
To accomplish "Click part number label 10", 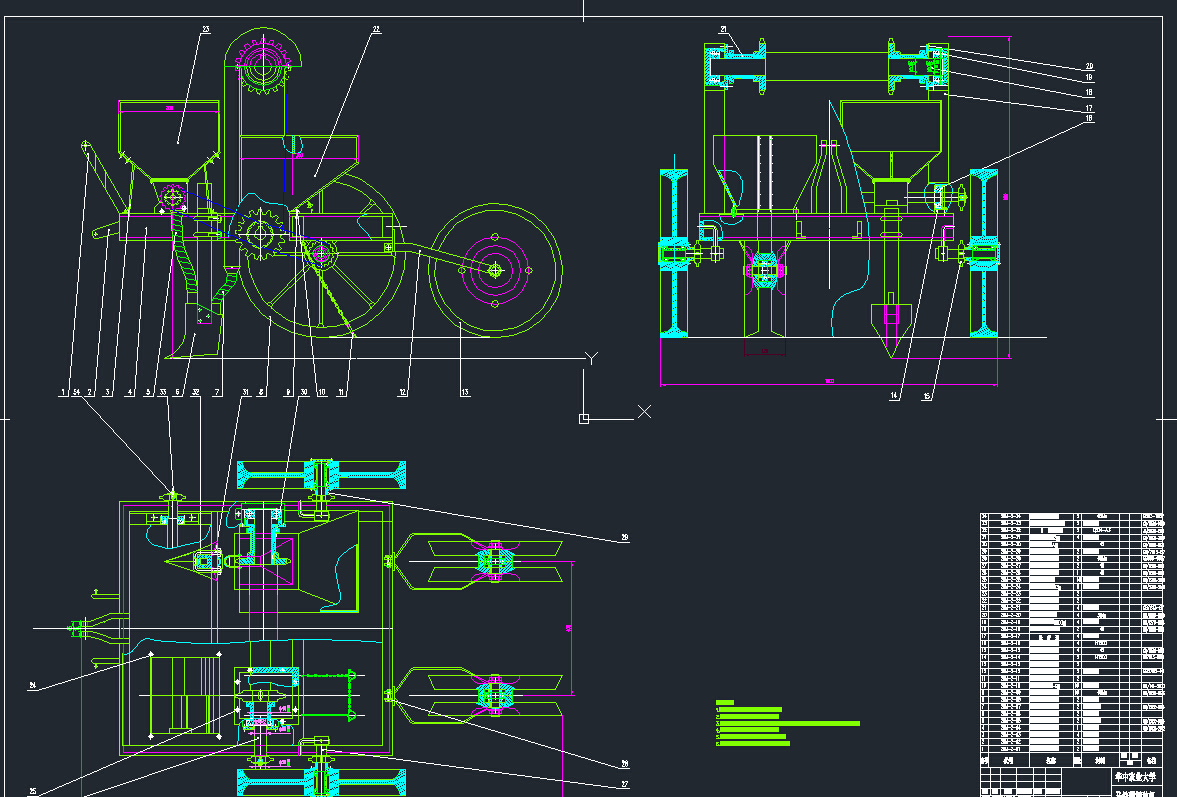I will (x=322, y=392).
